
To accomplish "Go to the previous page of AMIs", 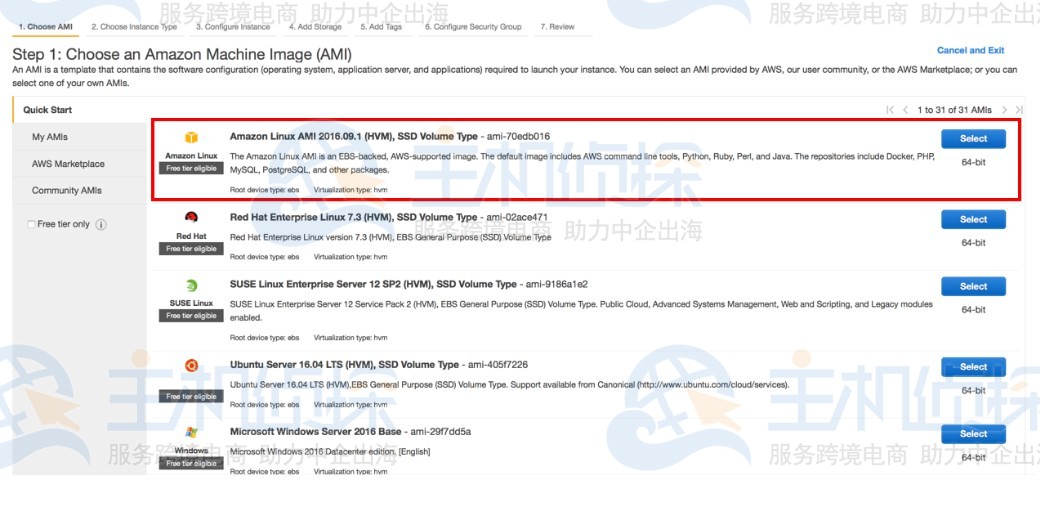I will click(905, 110).
